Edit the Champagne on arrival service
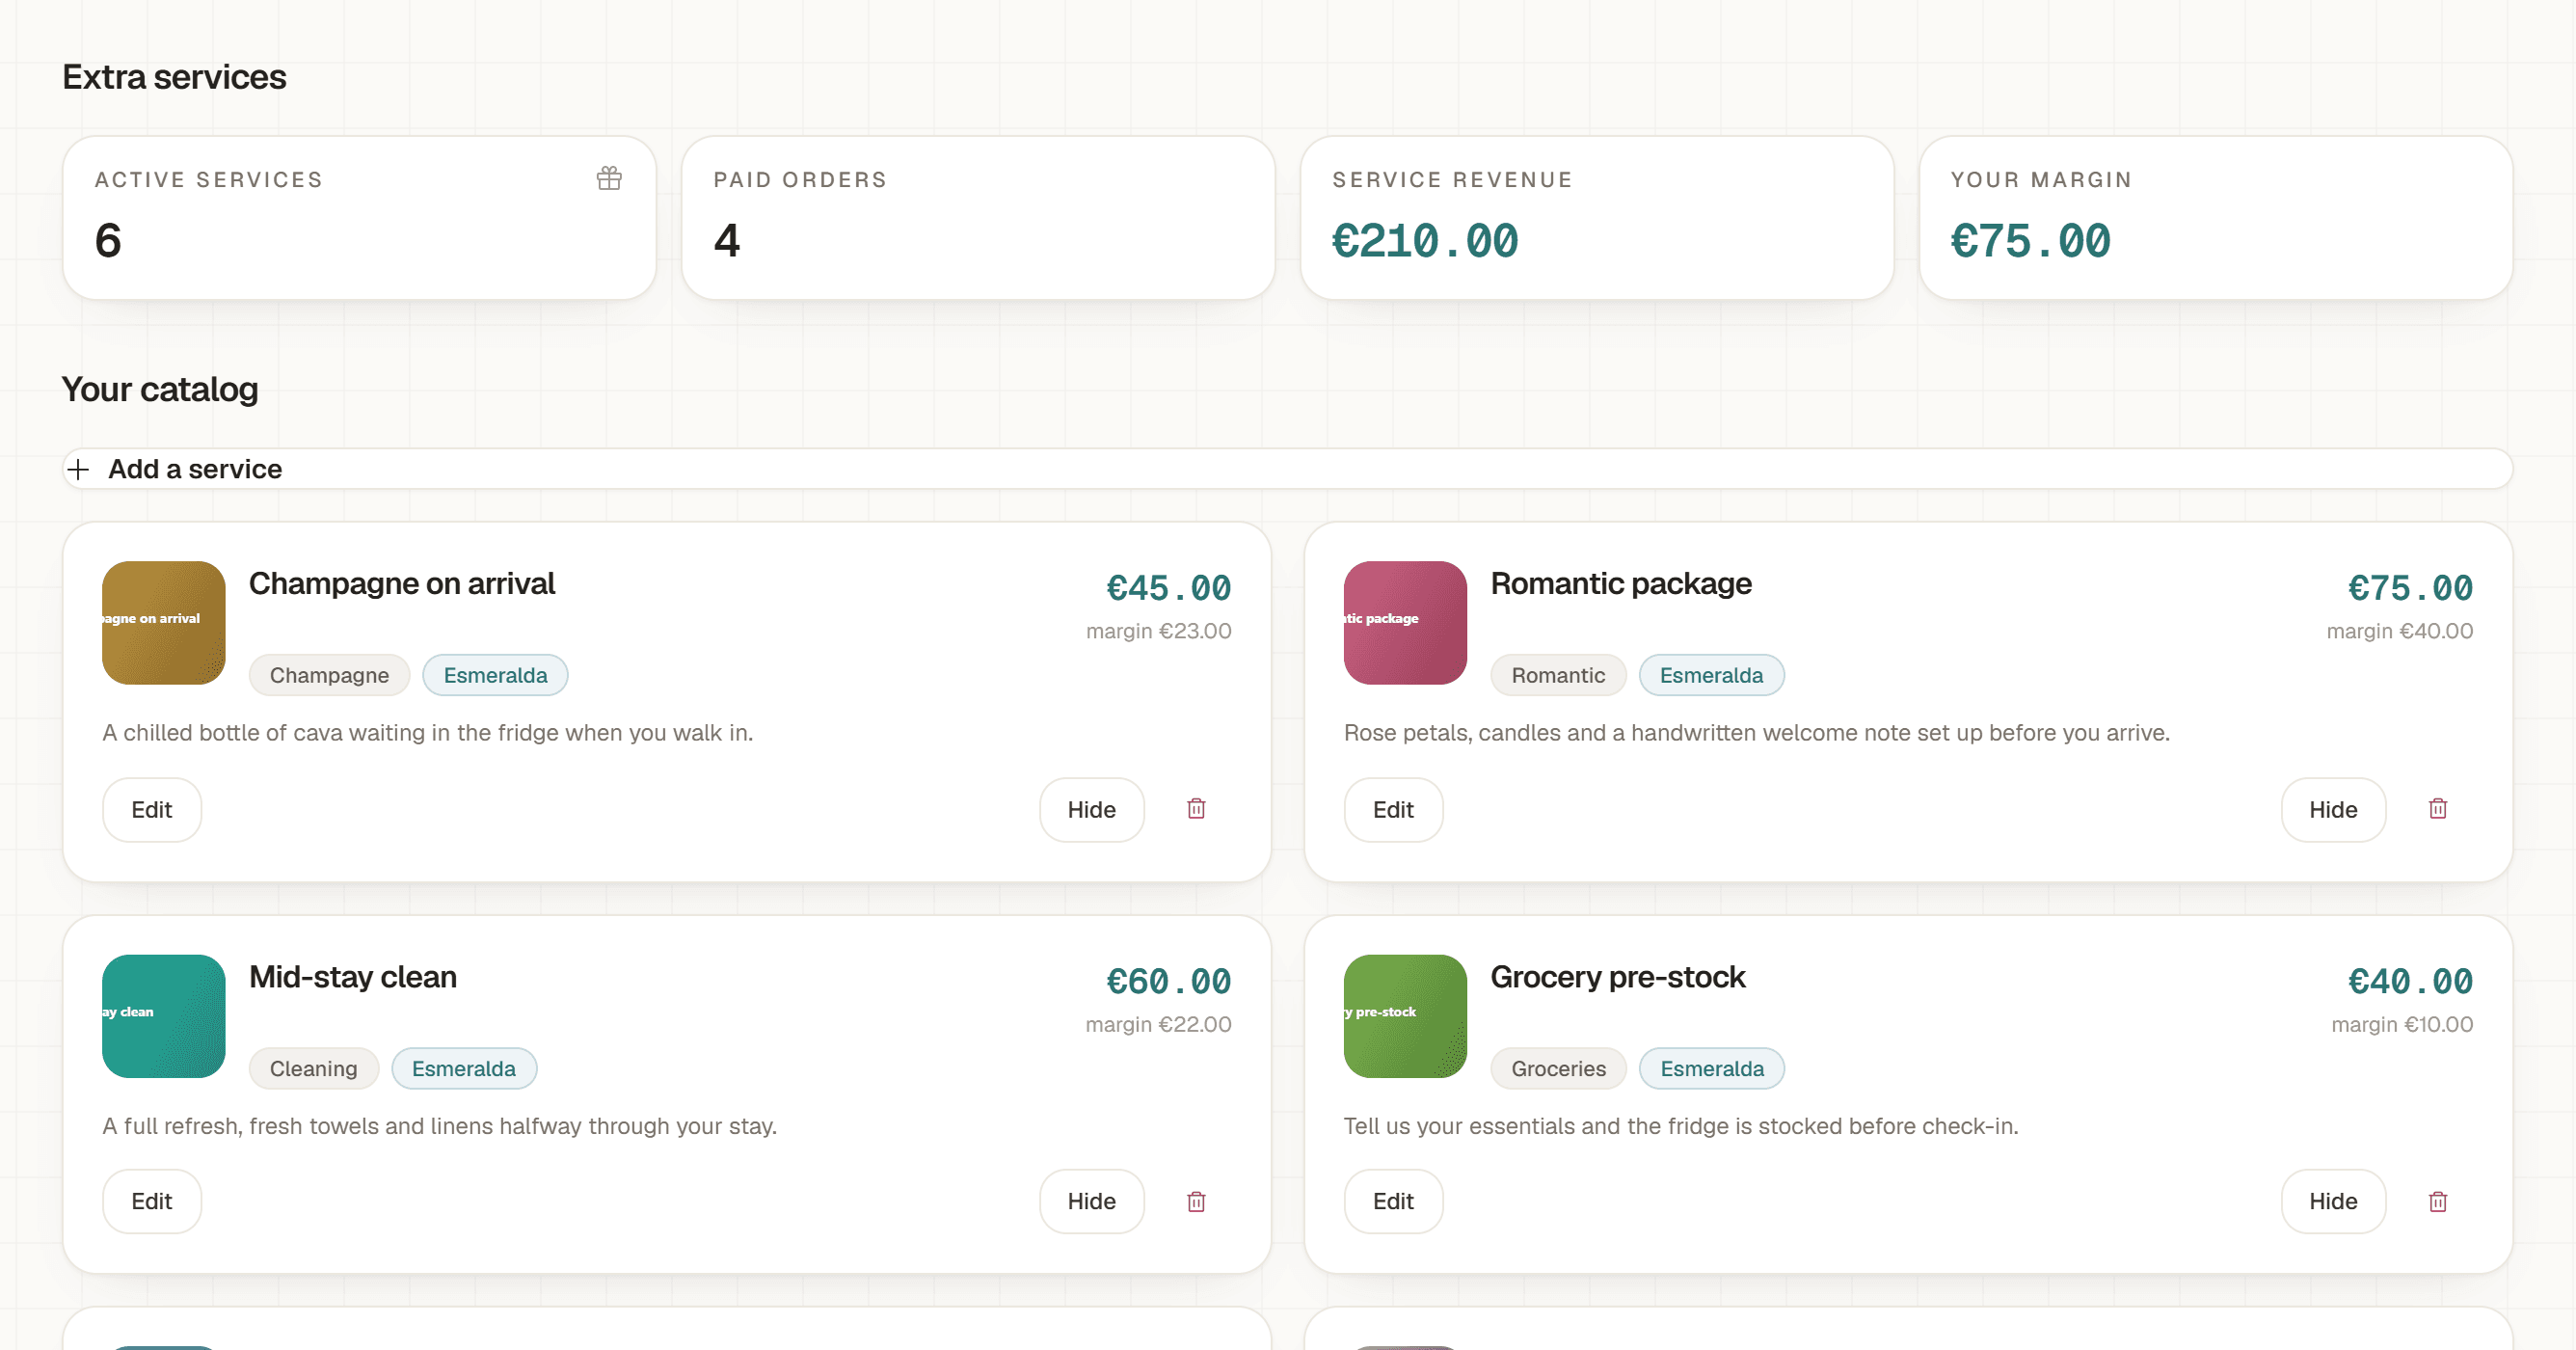 [x=152, y=809]
